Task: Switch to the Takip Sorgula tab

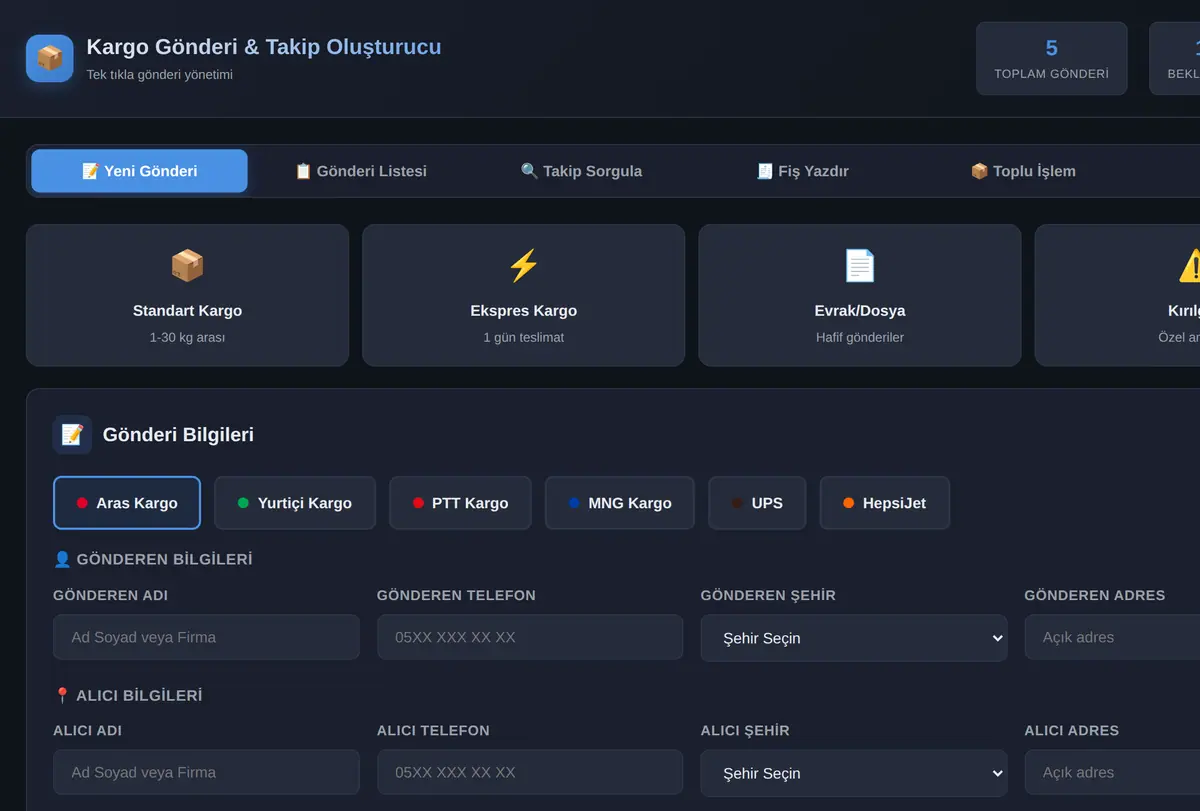Action: [x=582, y=171]
